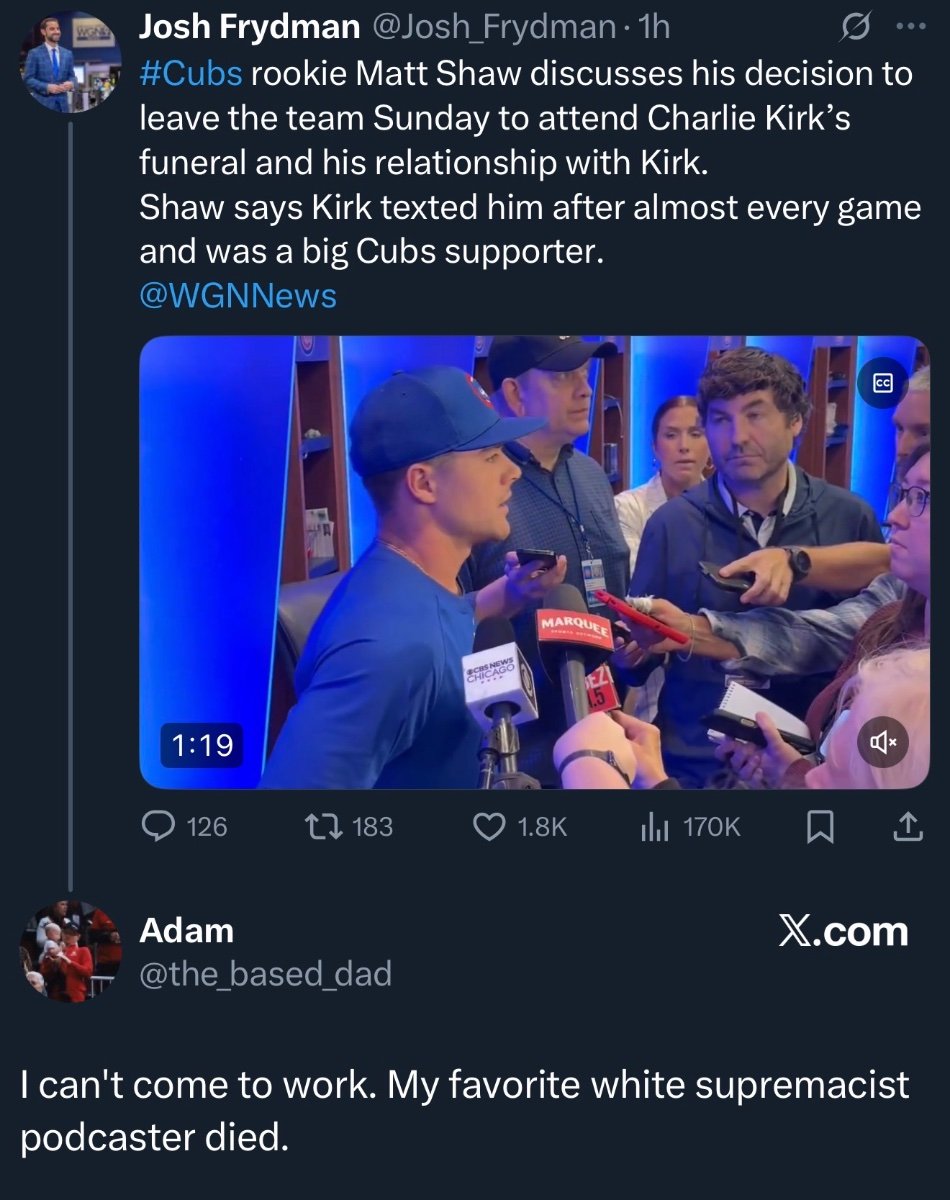Share the post using the upload arrow icon
950x1200 pixels.
[x=905, y=826]
